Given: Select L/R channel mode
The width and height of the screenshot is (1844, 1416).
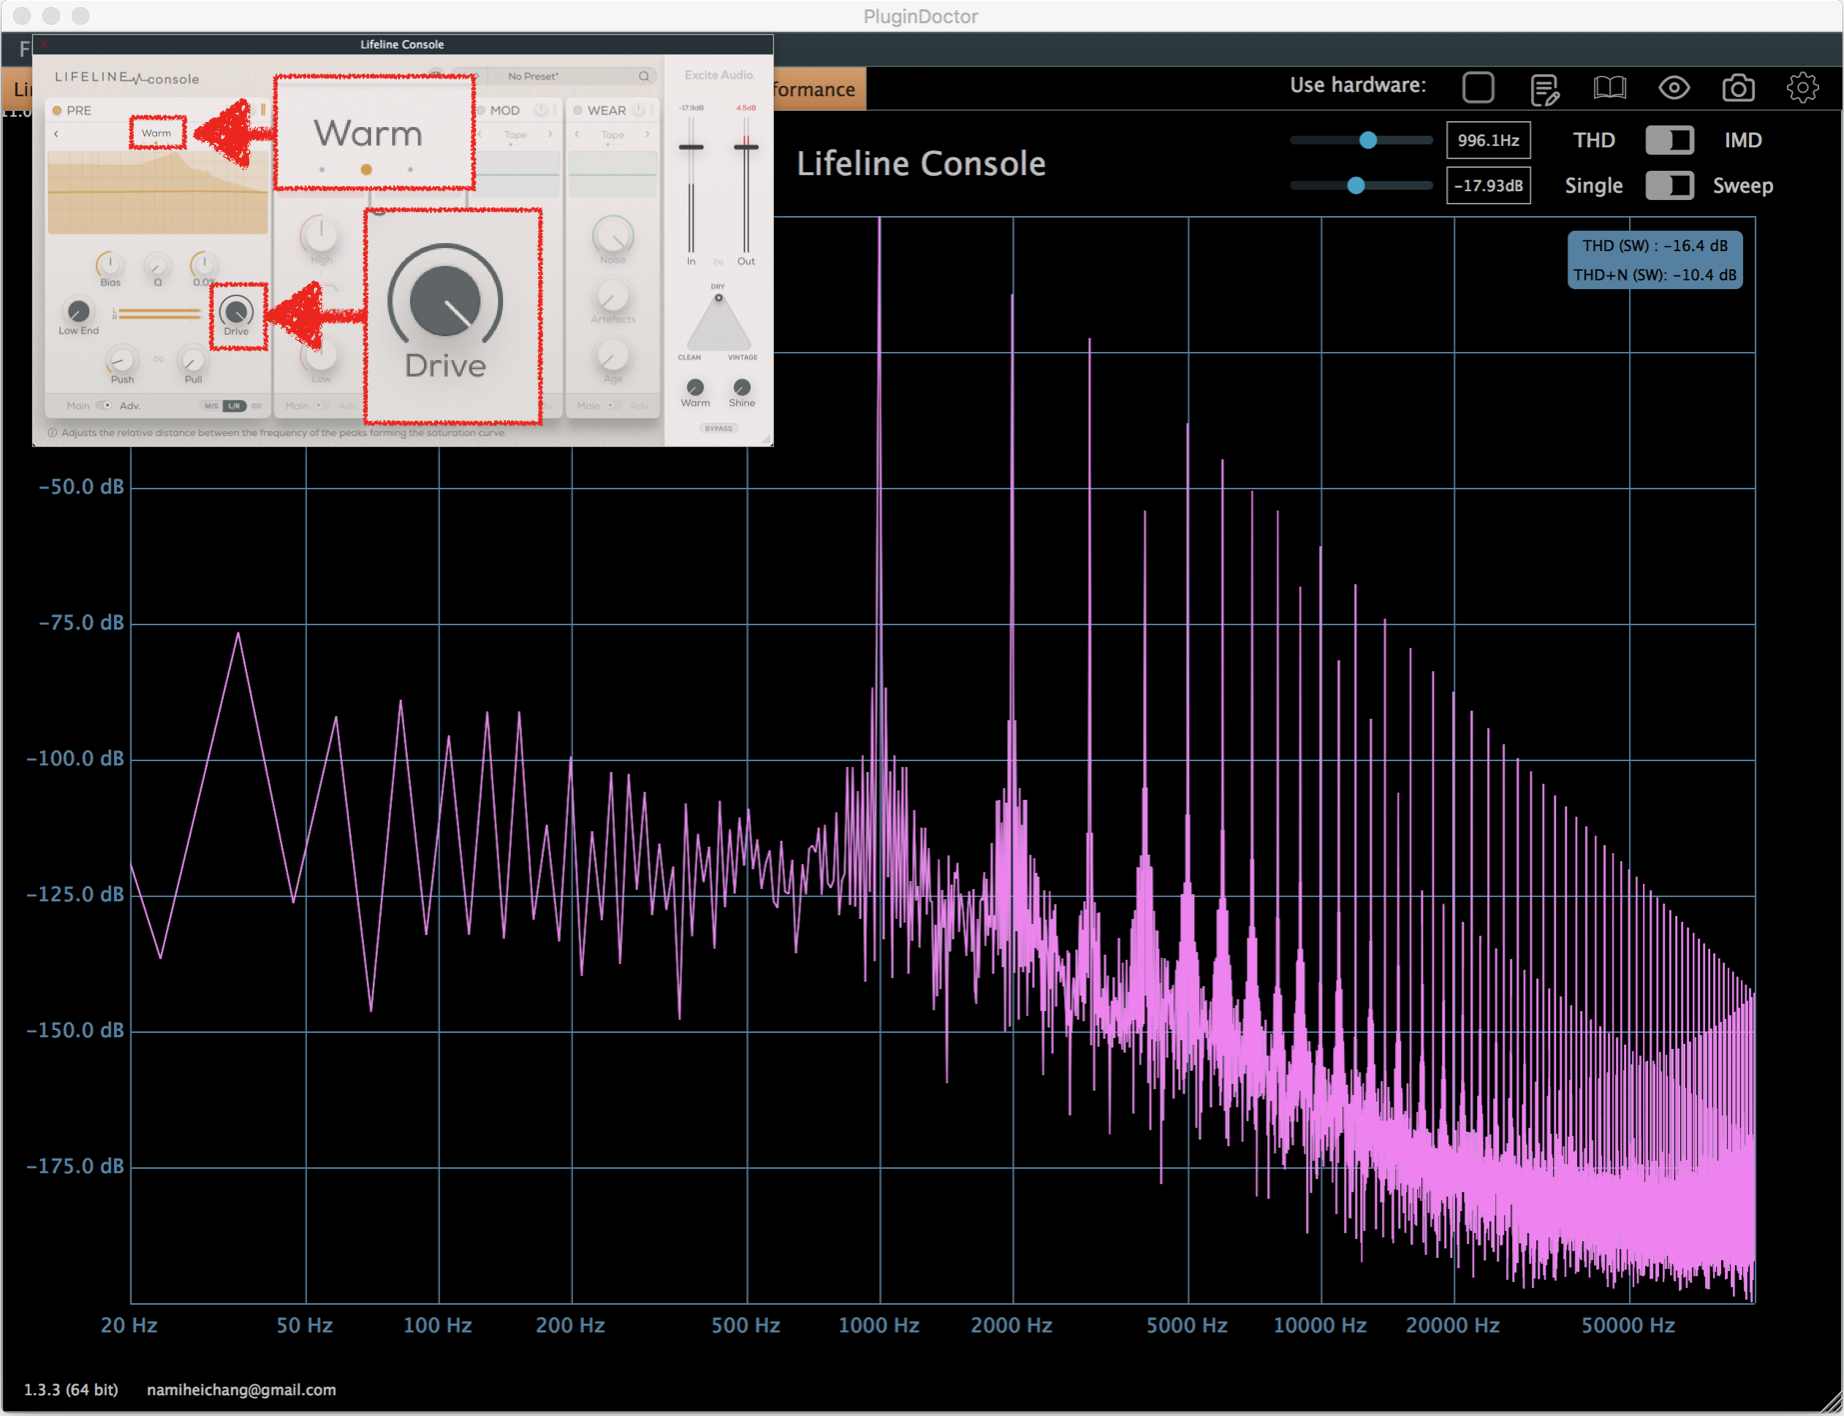Looking at the screenshot, I should point(234,406).
